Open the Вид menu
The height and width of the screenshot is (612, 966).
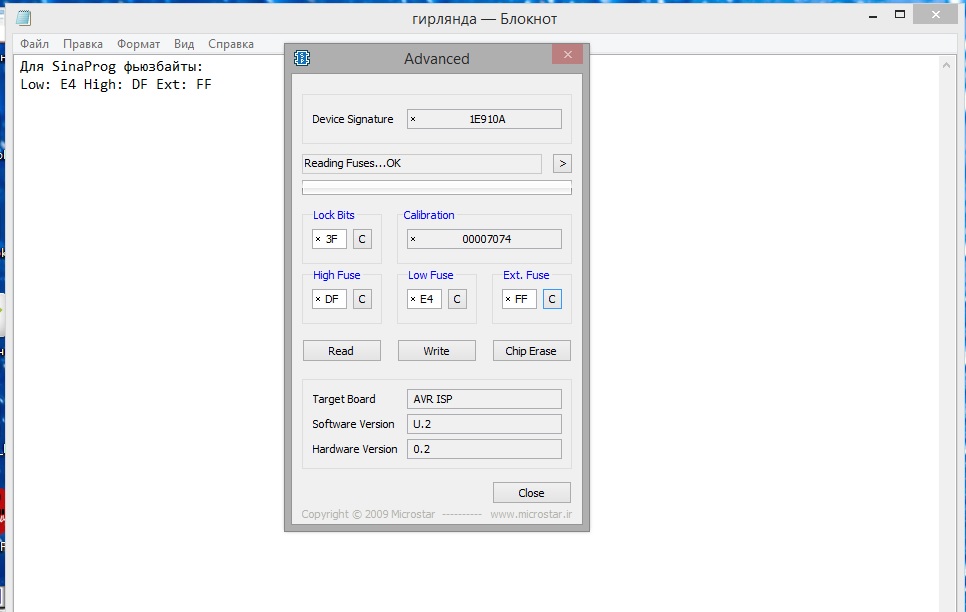click(x=184, y=44)
